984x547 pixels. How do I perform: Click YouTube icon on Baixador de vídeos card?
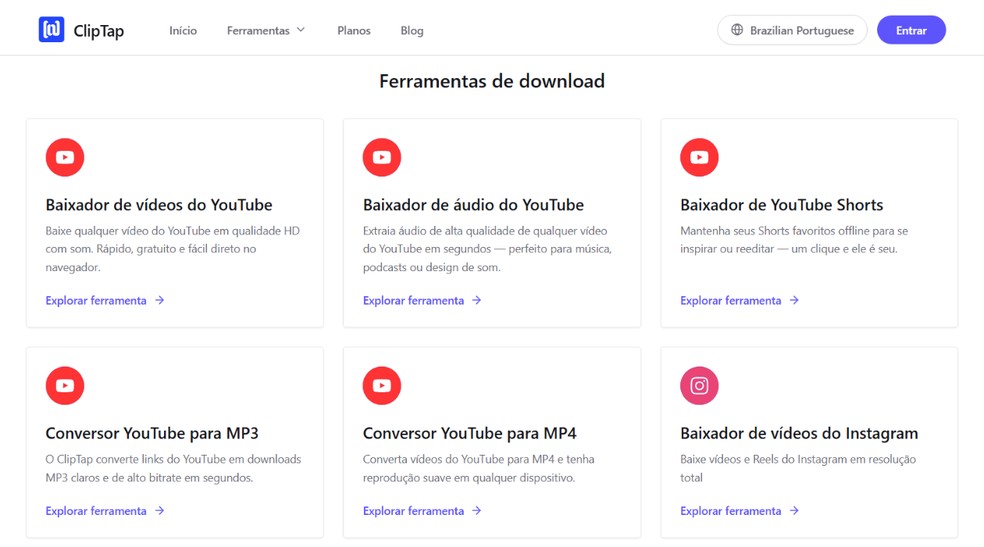point(65,157)
